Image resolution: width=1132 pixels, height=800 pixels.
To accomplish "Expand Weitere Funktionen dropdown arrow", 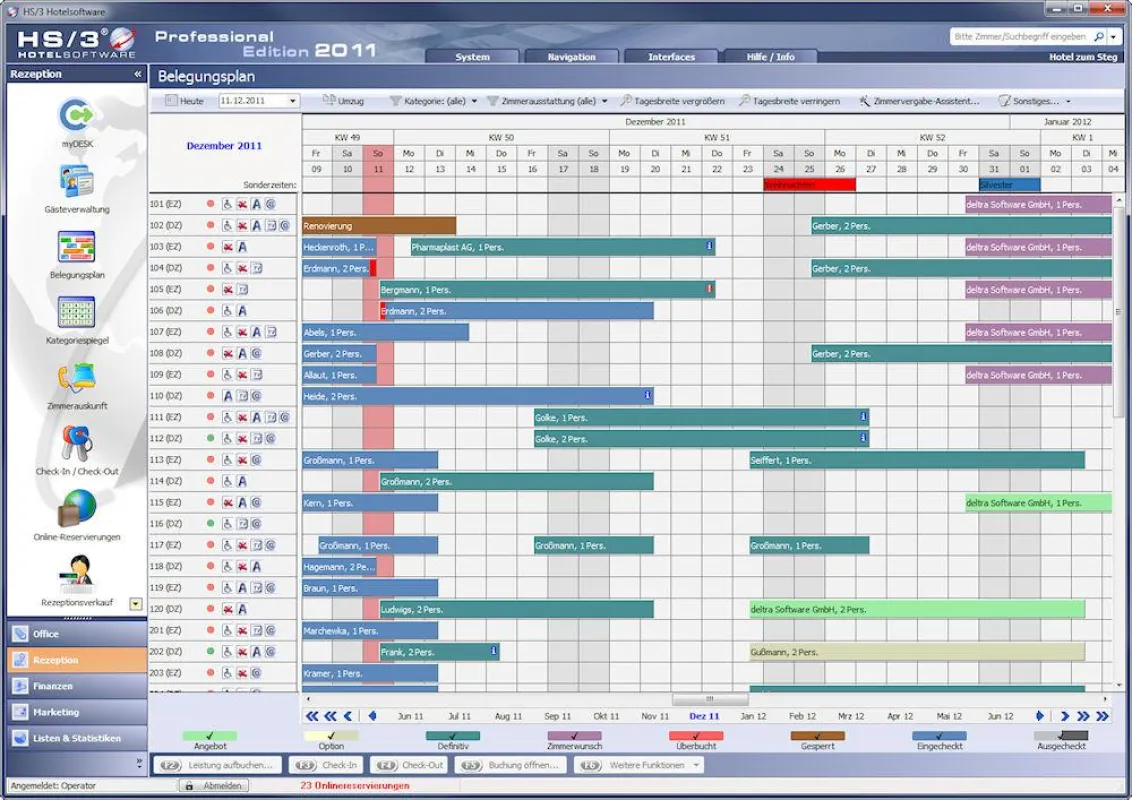I will 696,765.
